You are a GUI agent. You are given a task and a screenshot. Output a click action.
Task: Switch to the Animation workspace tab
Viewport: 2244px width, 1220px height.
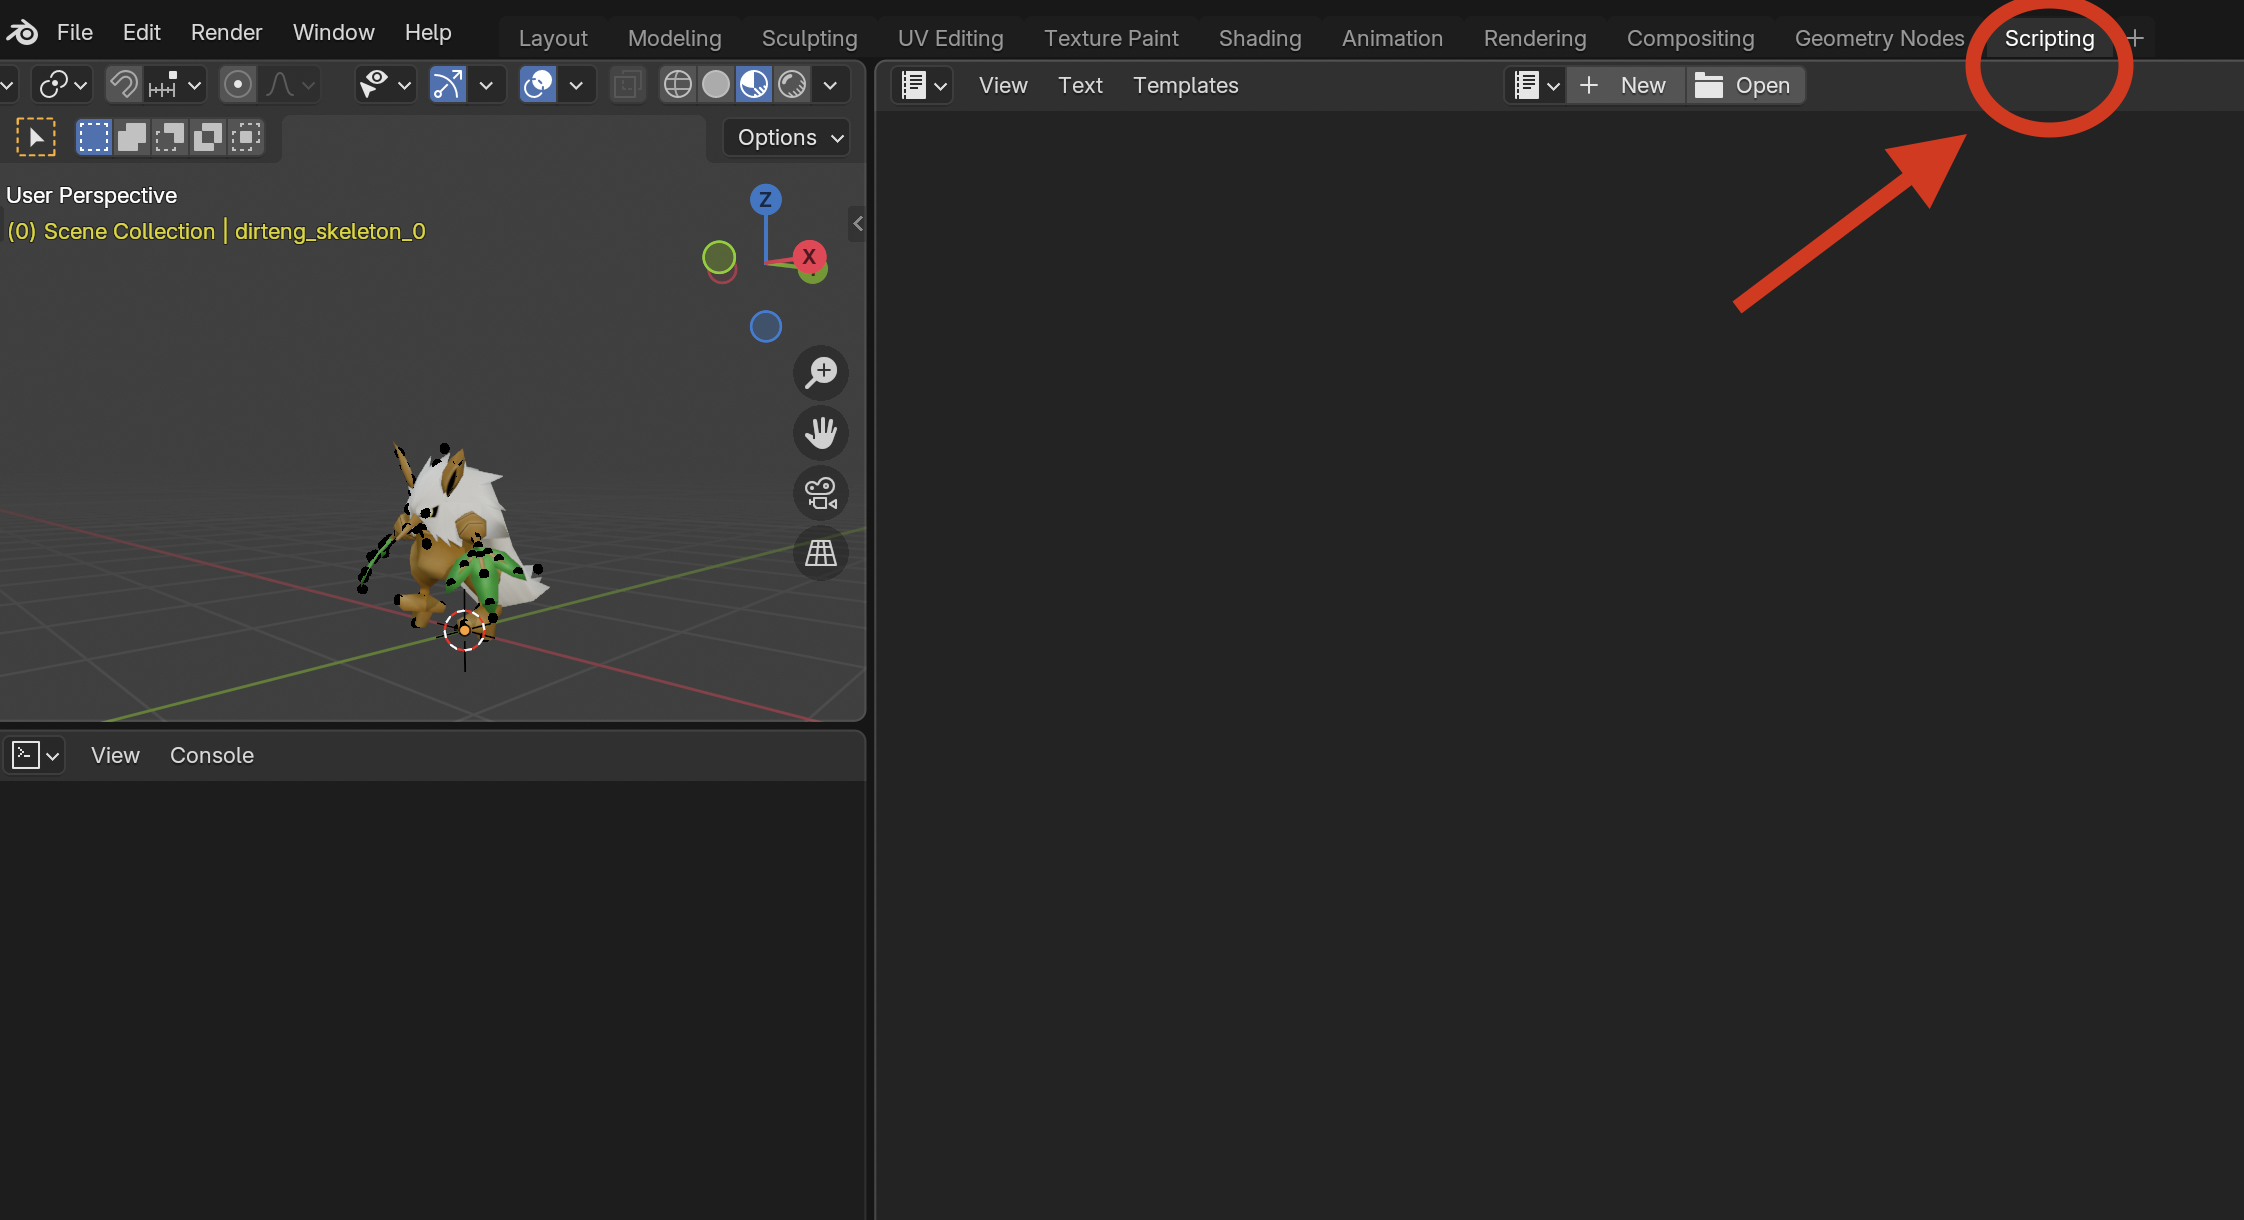(1392, 39)
